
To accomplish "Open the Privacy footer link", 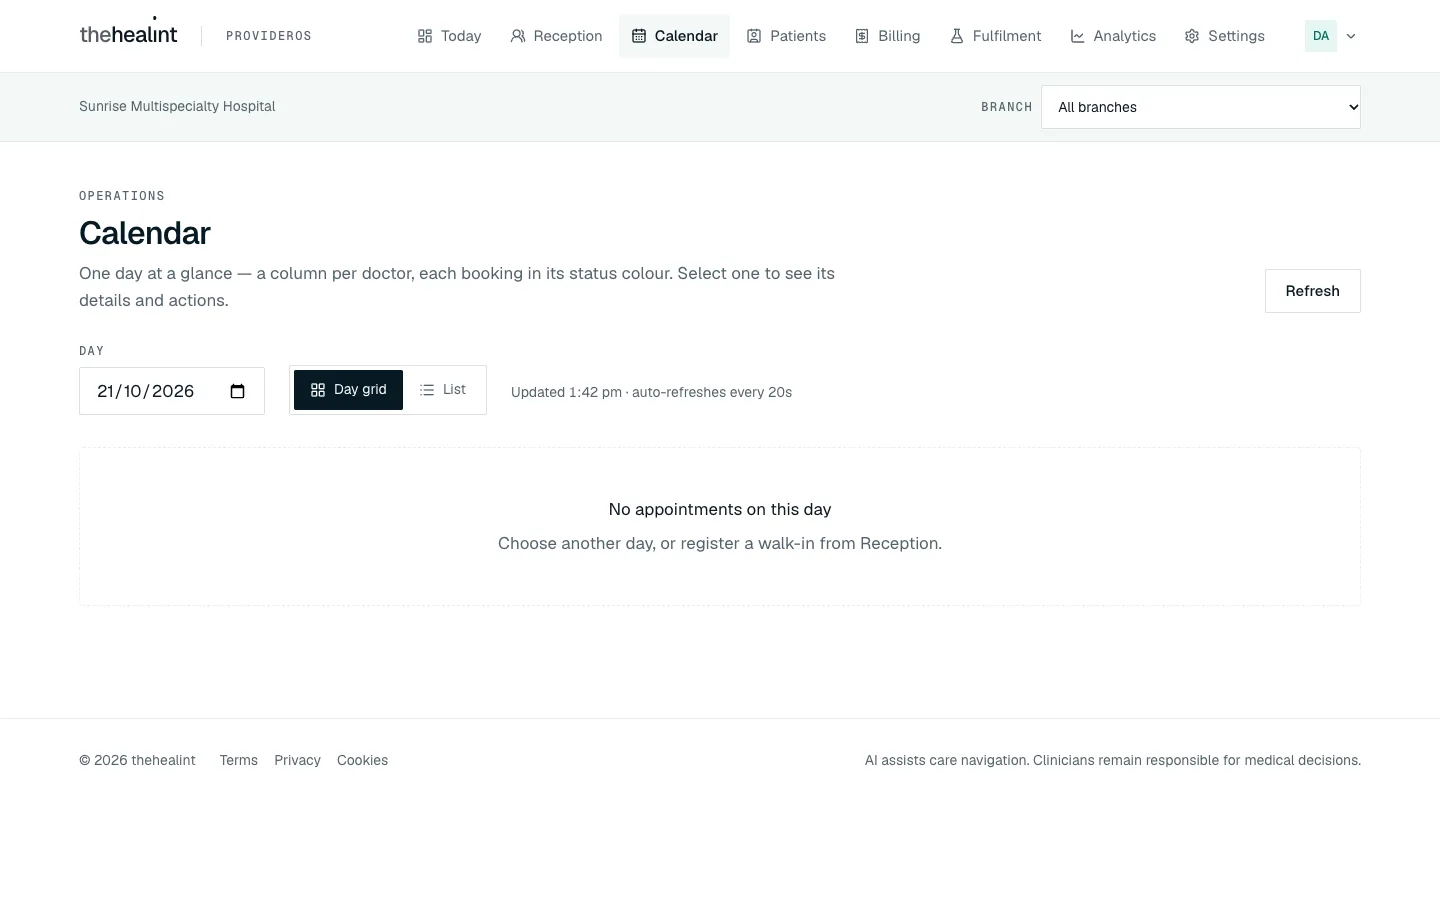I will (297, 760).
